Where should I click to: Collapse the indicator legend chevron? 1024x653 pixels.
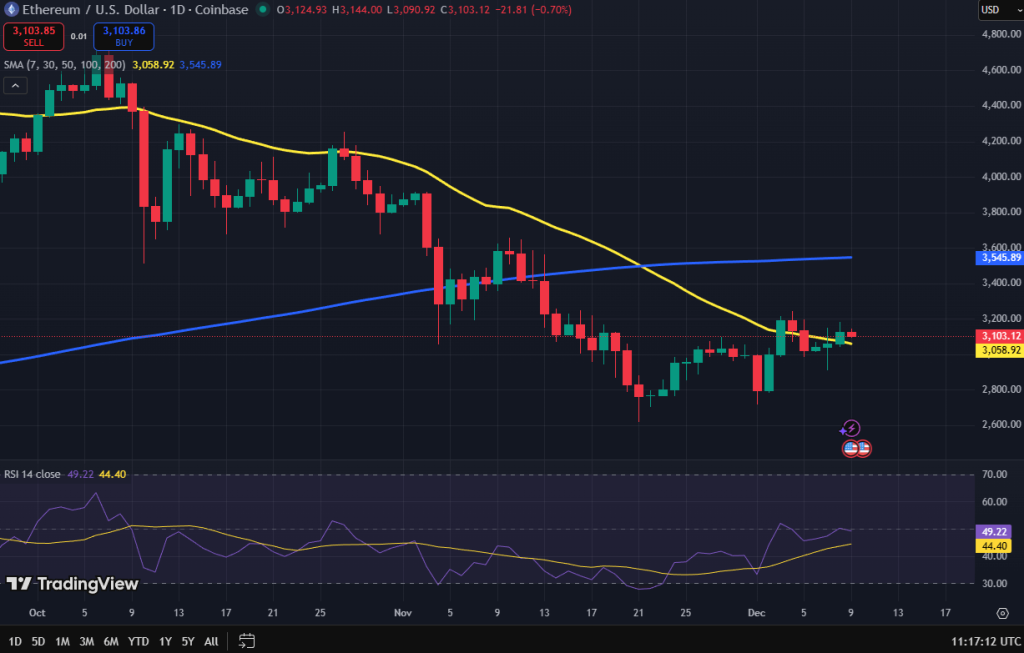[15, 86]
